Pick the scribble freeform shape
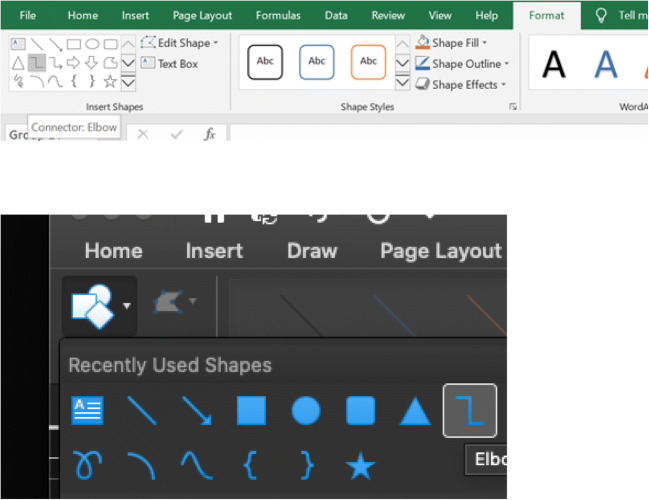Screen dimensions: 649x500 [87, 464]
